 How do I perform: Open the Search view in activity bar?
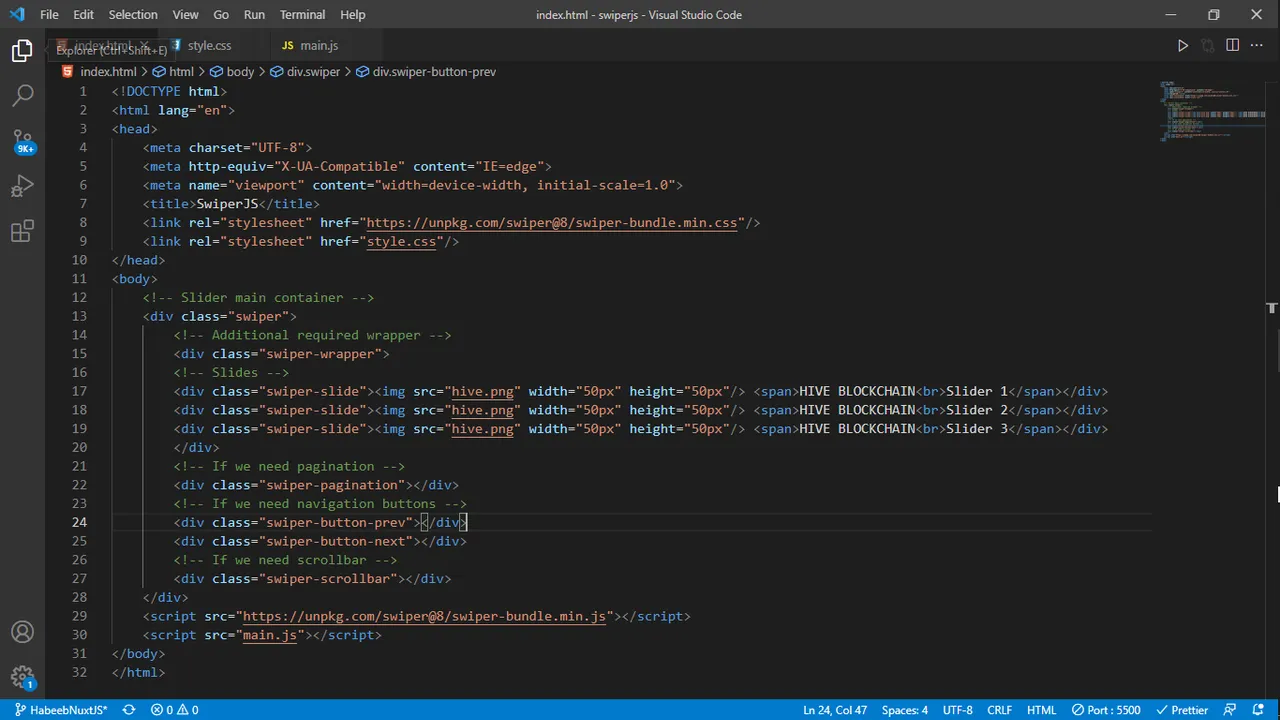[22, 96]
